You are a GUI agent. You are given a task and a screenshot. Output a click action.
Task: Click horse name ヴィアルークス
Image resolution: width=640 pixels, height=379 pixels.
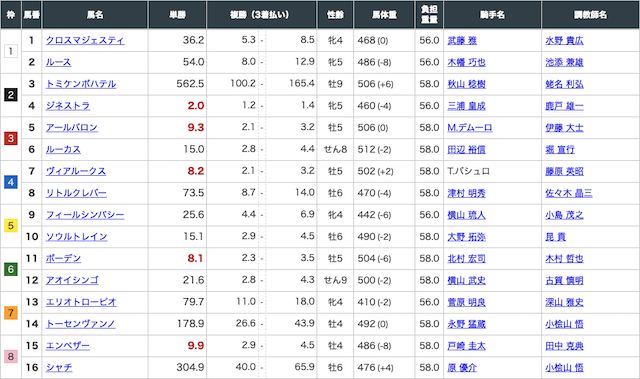coord(76,171)
